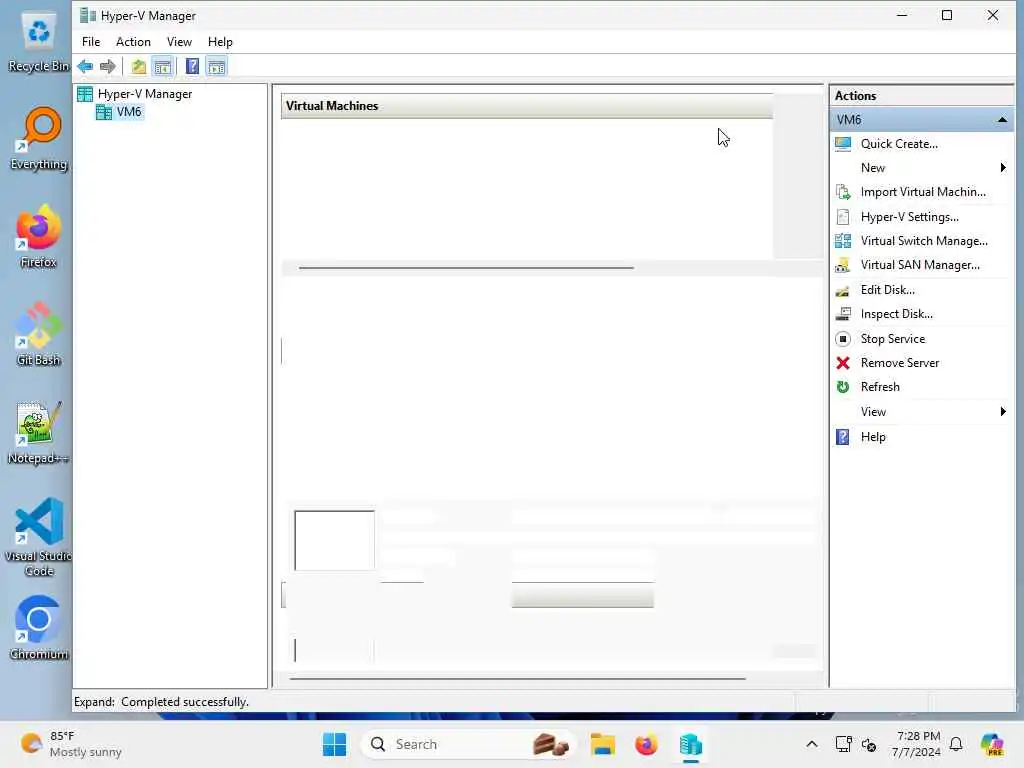This screenshot has height=768, width=1024.
Task: Click the status bar text 'Completed successfully.'
Action: tap(185, 702)
